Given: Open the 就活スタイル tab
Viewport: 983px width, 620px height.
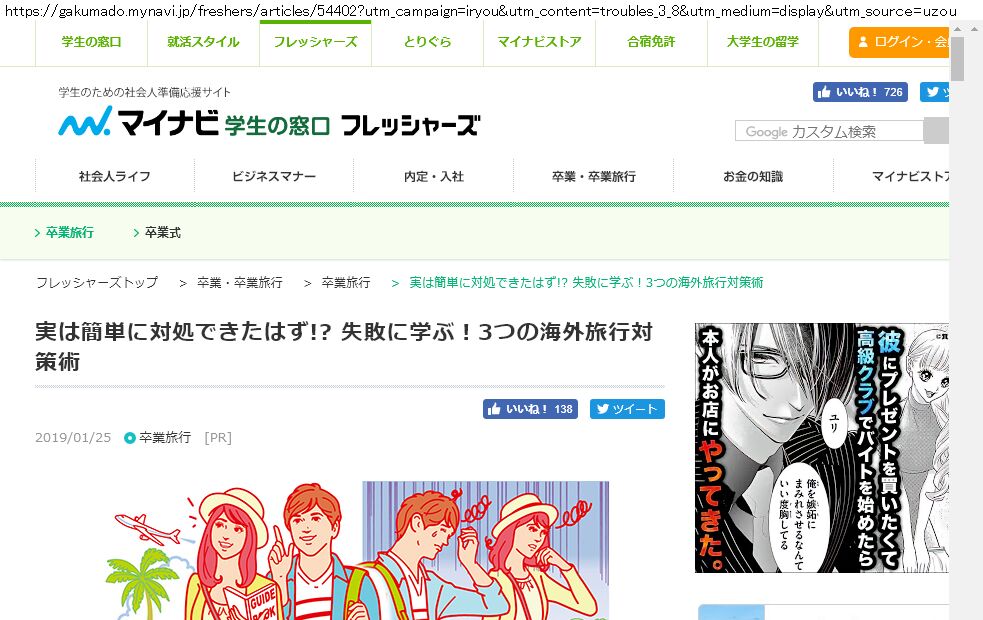Looking at the screenshot, I should [x=203, y=42].
